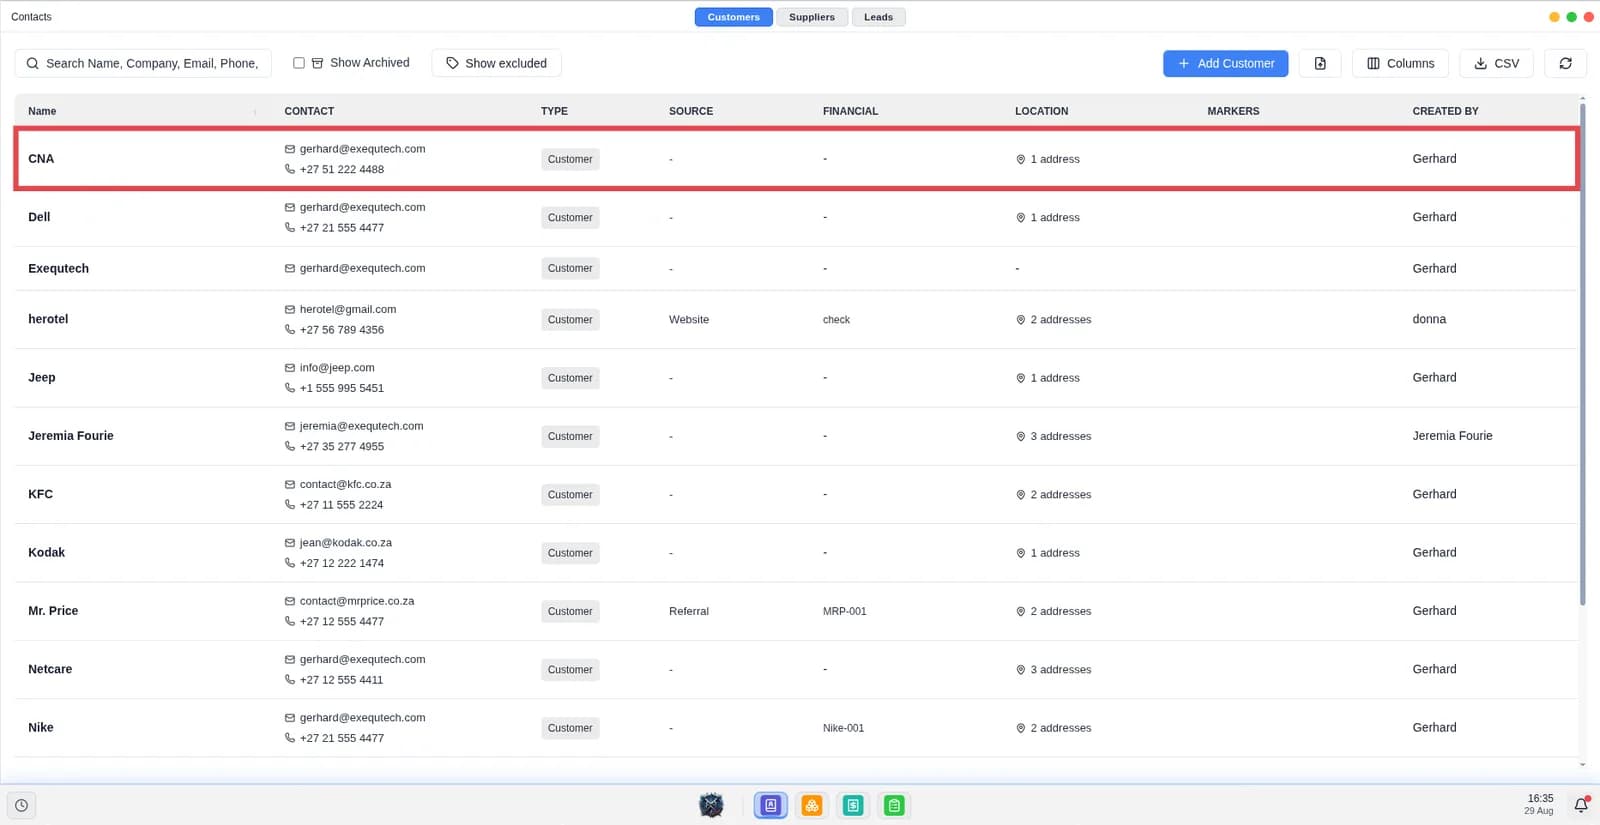Click the vertical table scrollbar
The width and height of the screenshot is (1600, 825).
point(1582,355)
